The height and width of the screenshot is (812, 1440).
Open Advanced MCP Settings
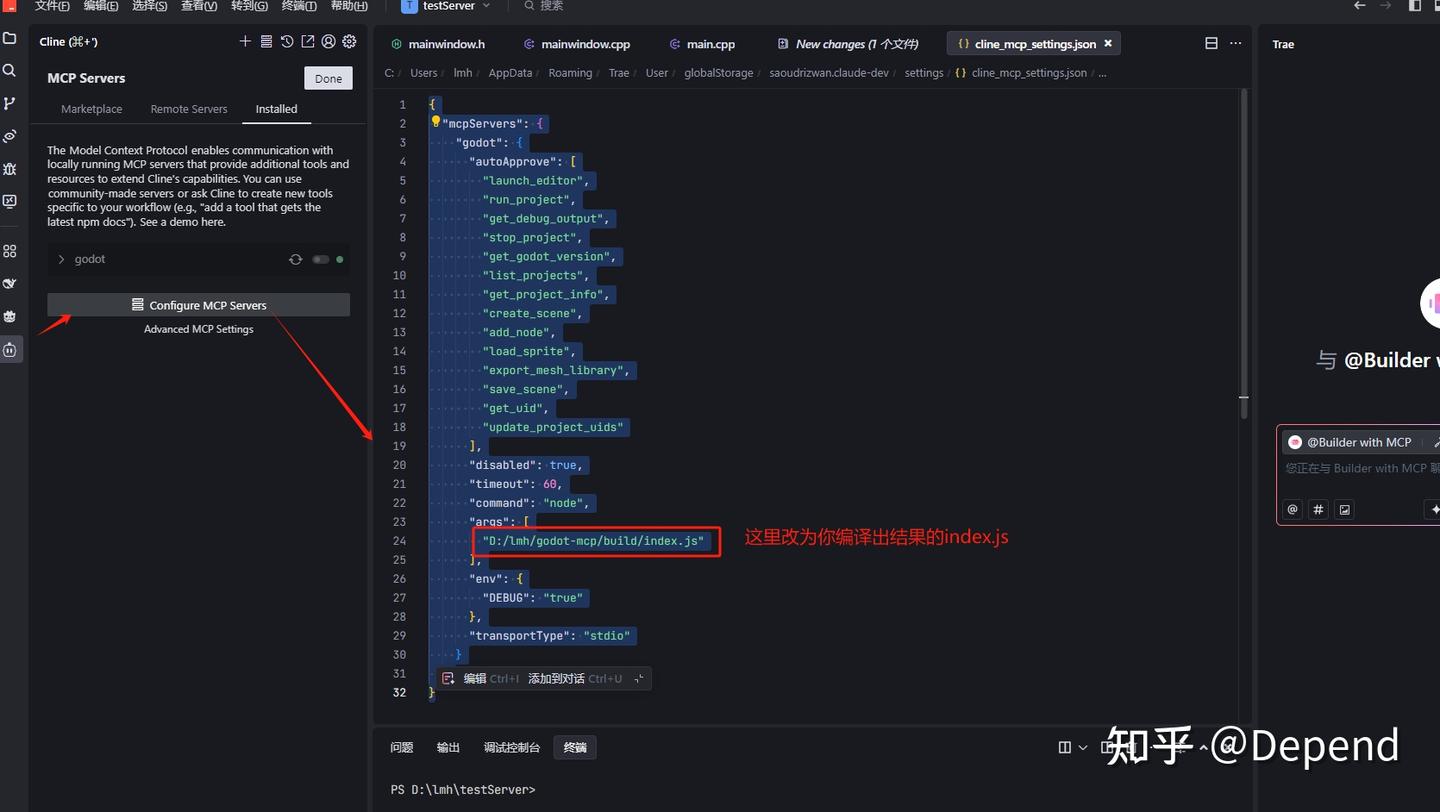click(198, 328)
